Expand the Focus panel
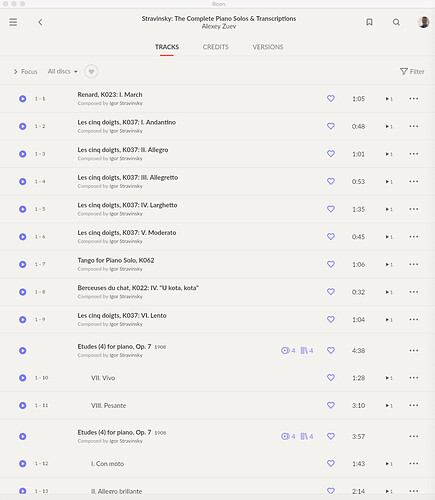 pyautogui.click(x=25, y=72)
